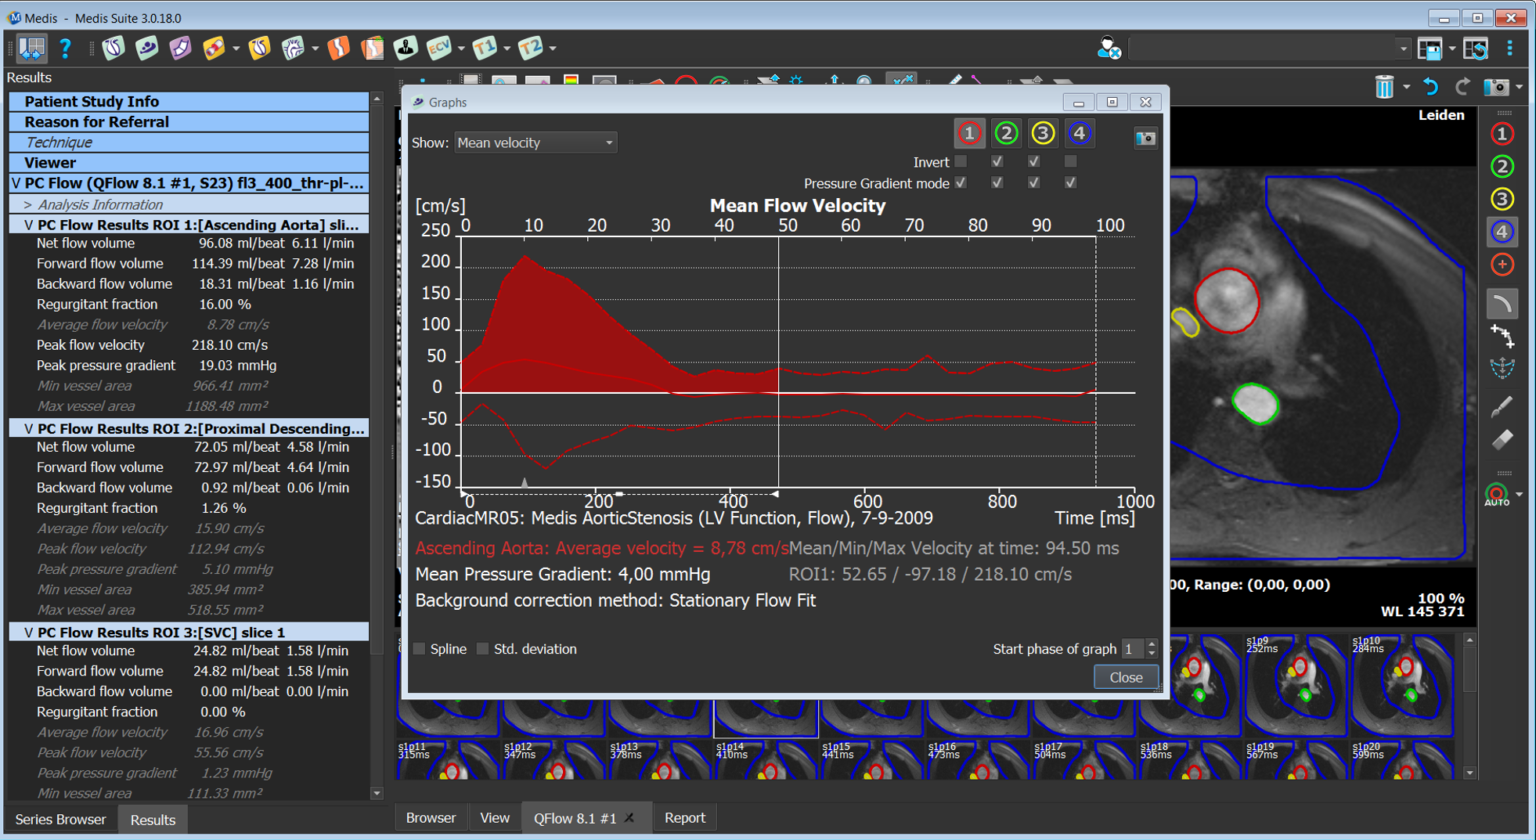Select the eraser tool in right toolbar
The image size is (1536, 840).
click(x=1501, y=440)
